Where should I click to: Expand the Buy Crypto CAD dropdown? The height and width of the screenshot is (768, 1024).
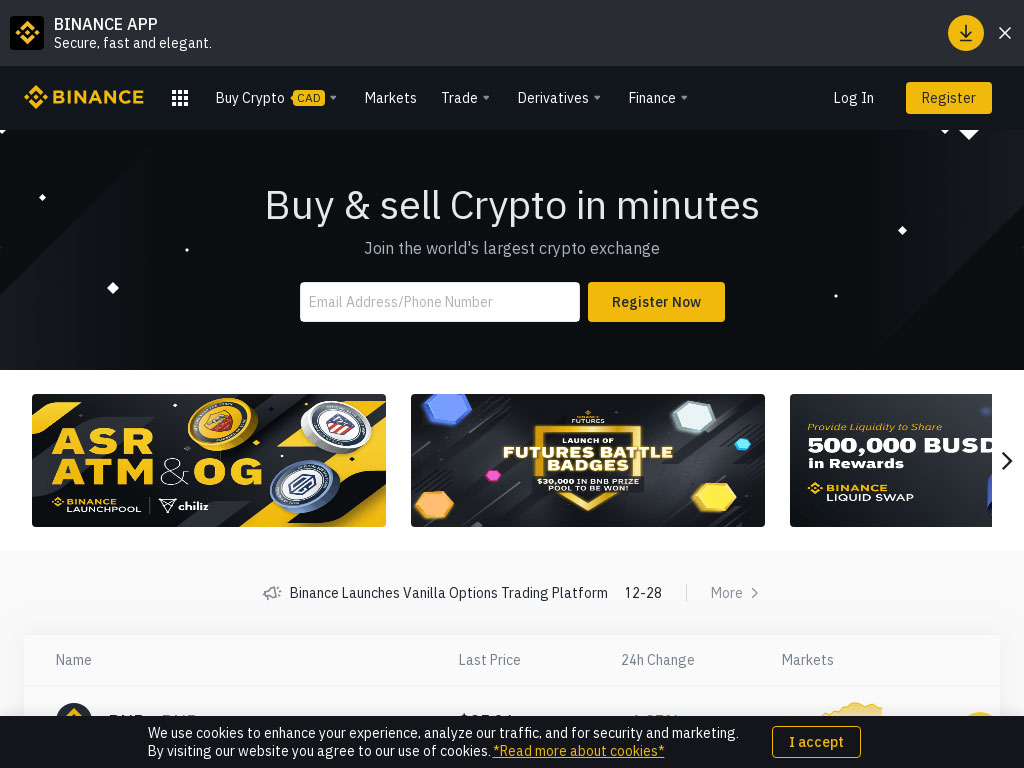(x=276, y=98)
